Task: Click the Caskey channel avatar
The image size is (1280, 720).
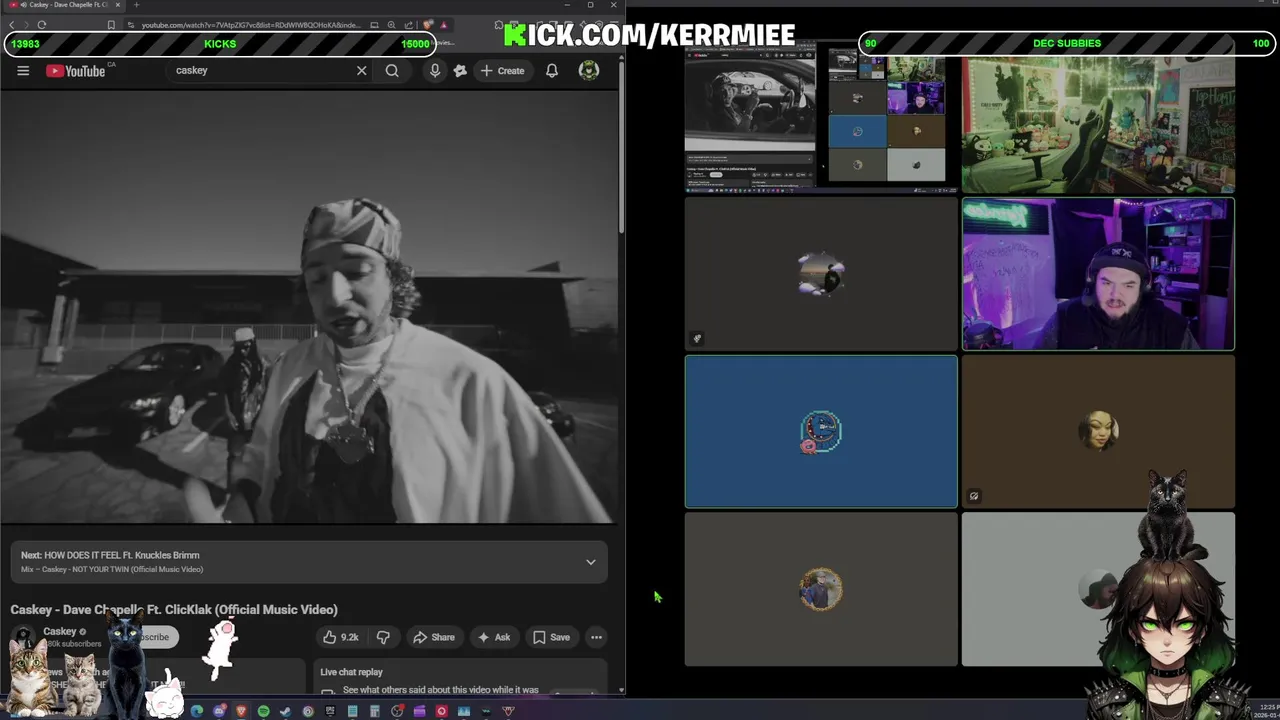Action: point(24,637)
